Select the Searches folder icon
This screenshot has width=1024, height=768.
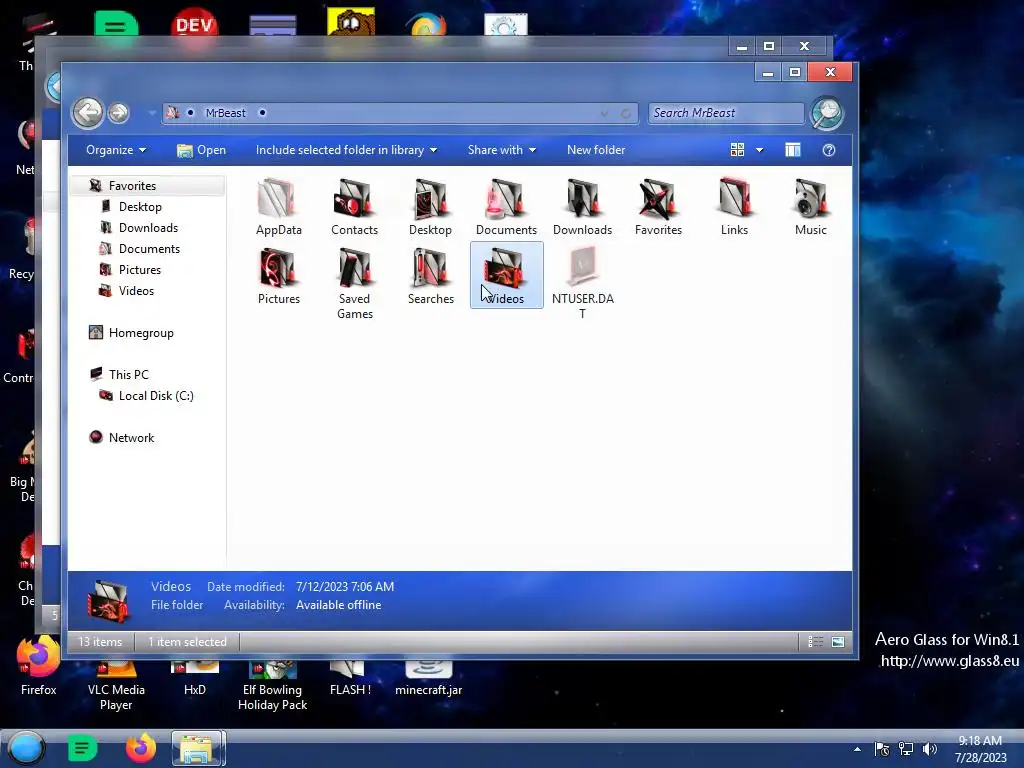430,276
